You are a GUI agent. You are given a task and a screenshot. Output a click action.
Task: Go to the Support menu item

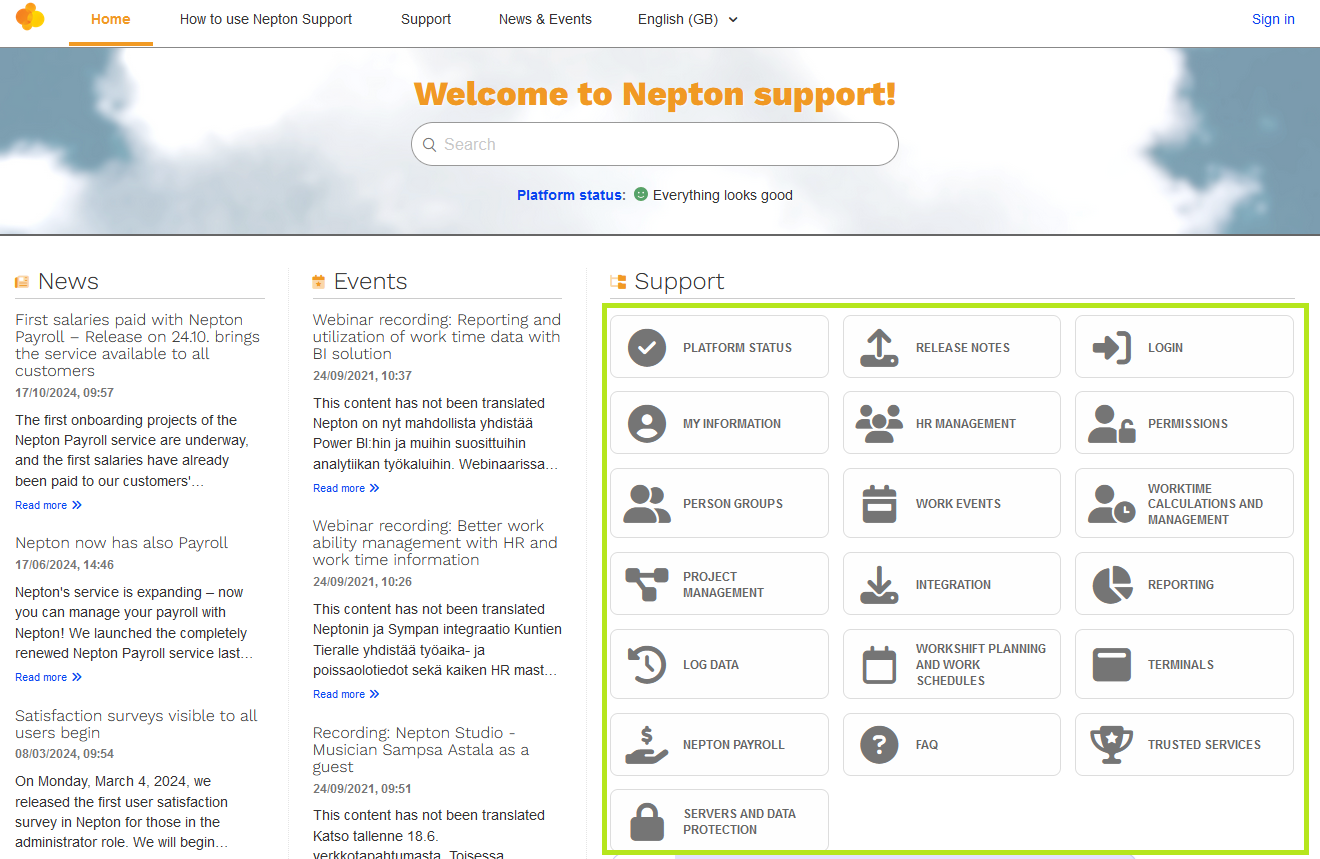pos(426,19)
